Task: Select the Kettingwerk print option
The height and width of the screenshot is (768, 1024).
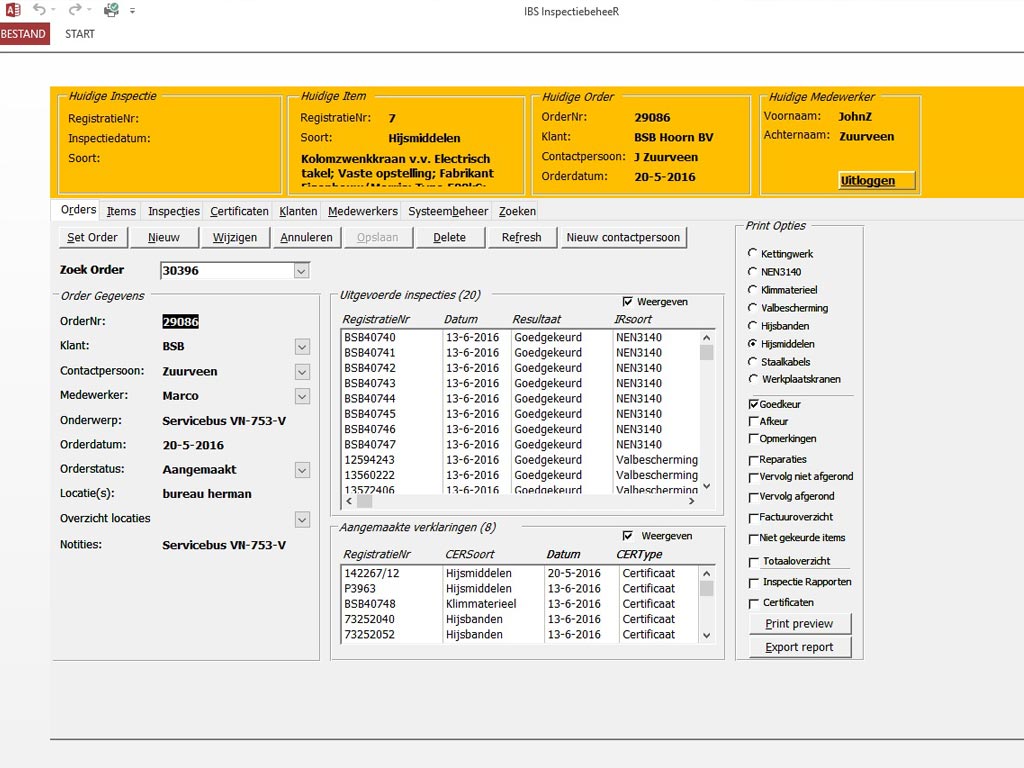Action: click(752, 253)
